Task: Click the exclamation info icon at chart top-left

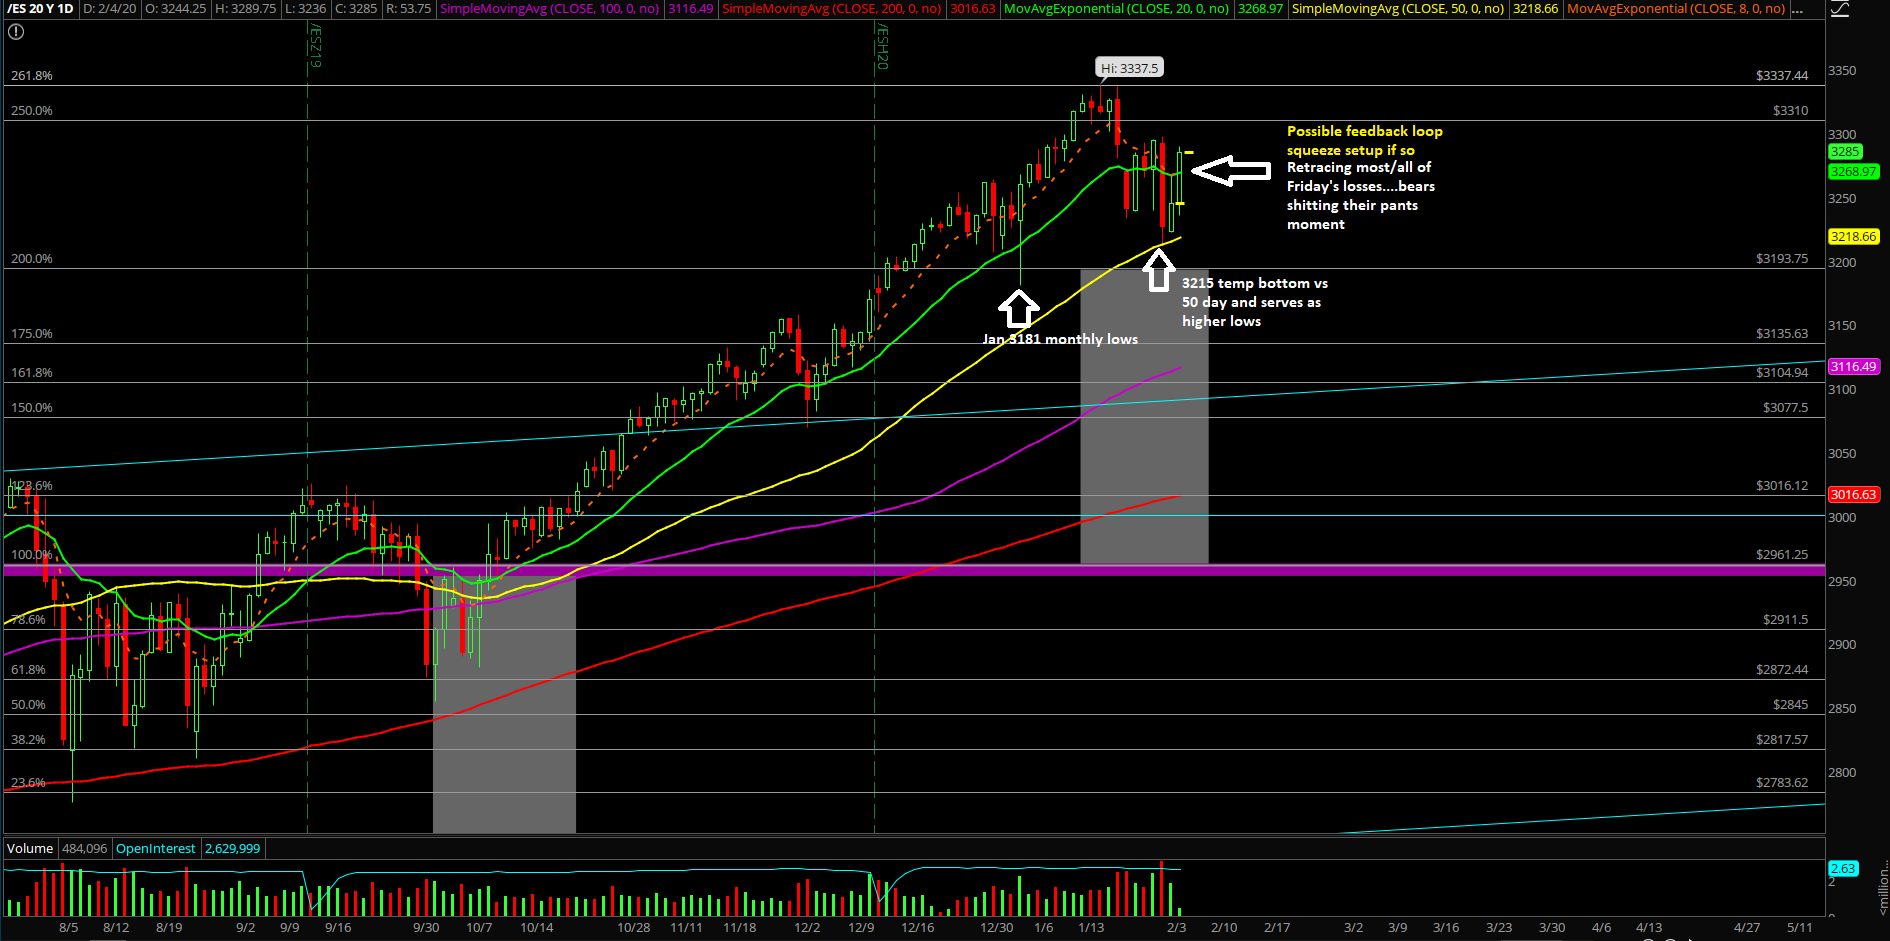Action: pyautogui.click(x=15, y=32)
